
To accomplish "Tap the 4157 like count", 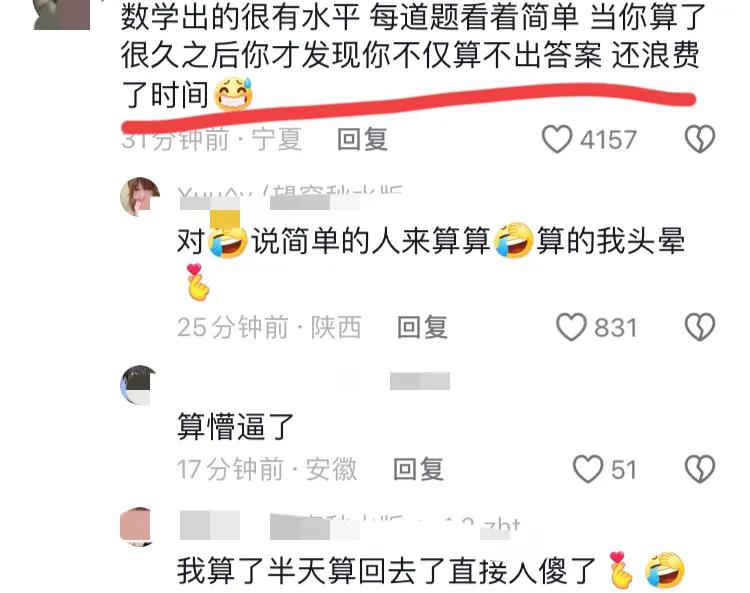I will point(608,140).
